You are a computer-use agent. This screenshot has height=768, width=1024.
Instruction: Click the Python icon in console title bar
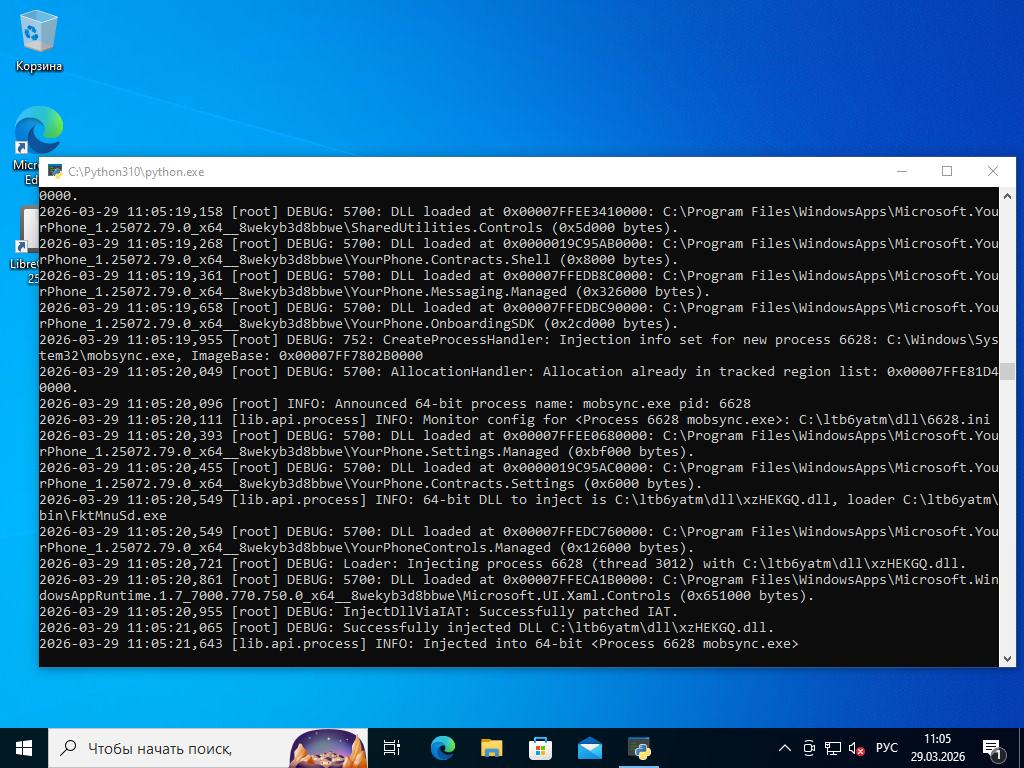coord(56,171)
